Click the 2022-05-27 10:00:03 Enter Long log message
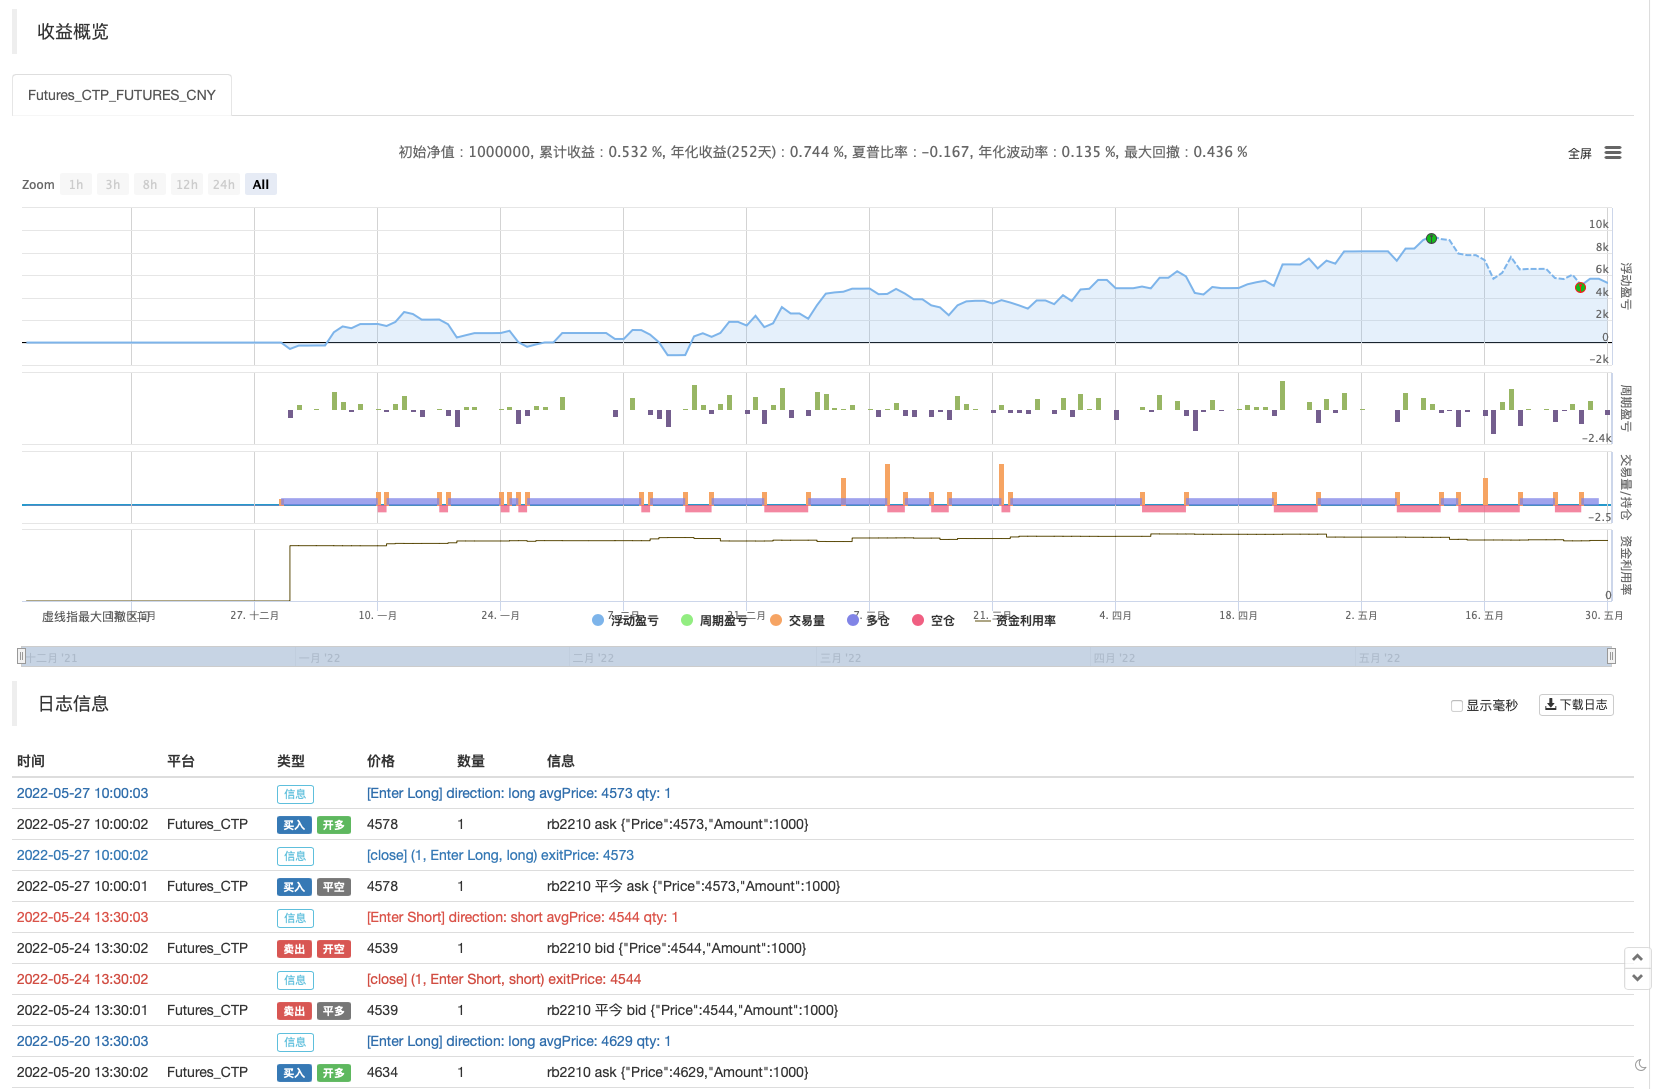1655x1089 pixels. (x=518, y=794)
